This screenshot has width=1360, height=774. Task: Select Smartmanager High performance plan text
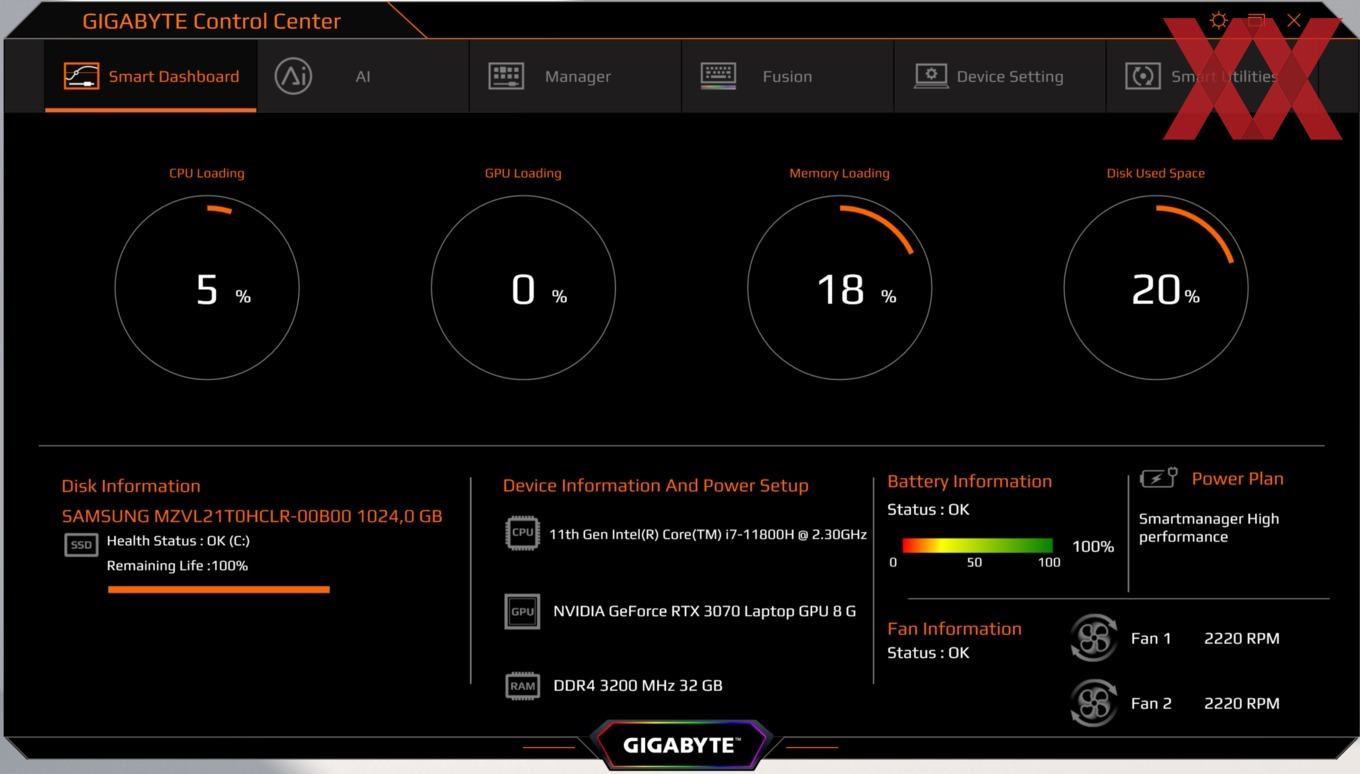point(1209,528)
